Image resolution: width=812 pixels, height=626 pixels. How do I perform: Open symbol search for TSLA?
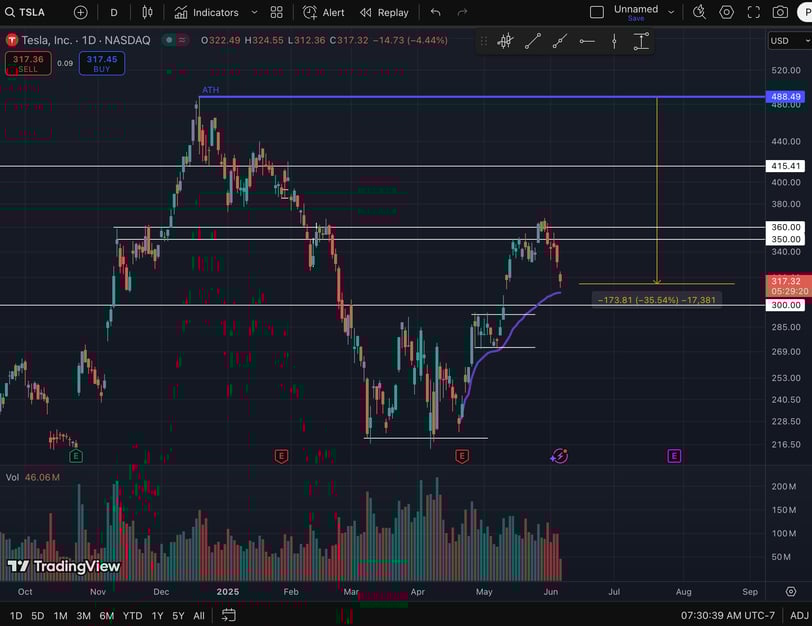tap(24, 12)
